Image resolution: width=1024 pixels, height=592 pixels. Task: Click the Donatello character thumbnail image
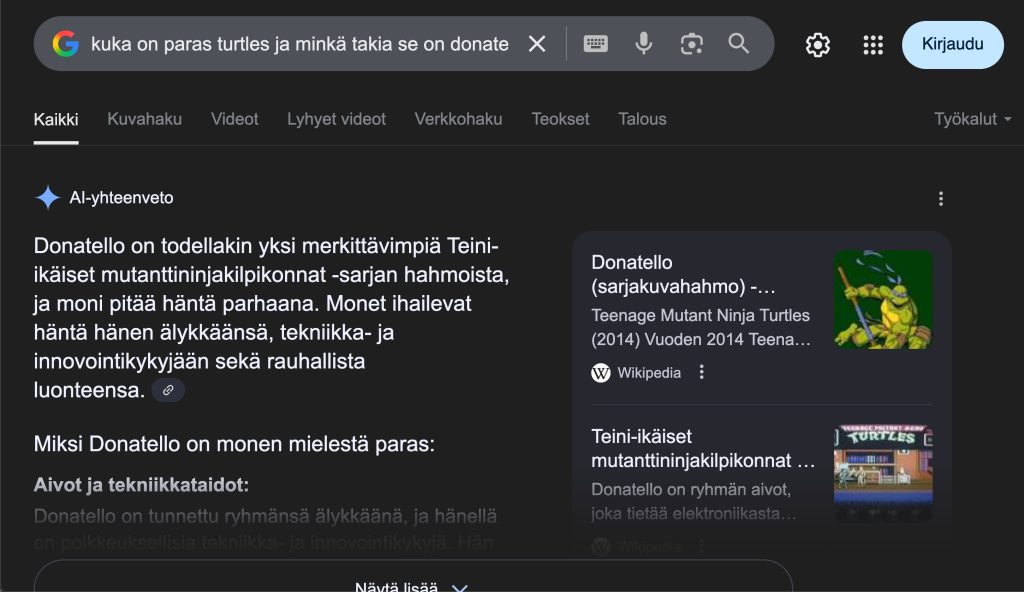(x=883, y=299)
